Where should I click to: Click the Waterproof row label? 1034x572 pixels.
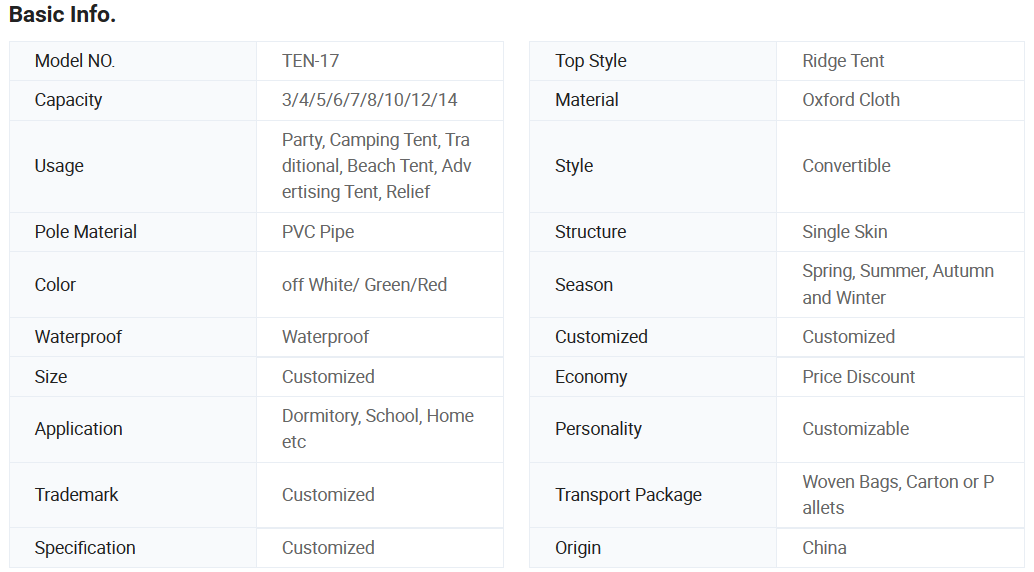(78, 337)
